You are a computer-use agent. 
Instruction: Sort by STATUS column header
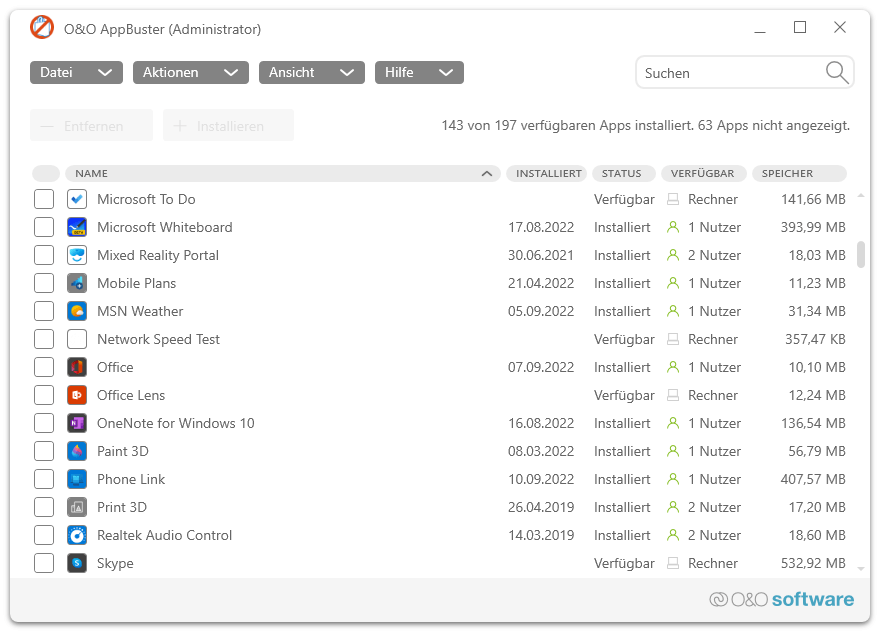point(624,173)
